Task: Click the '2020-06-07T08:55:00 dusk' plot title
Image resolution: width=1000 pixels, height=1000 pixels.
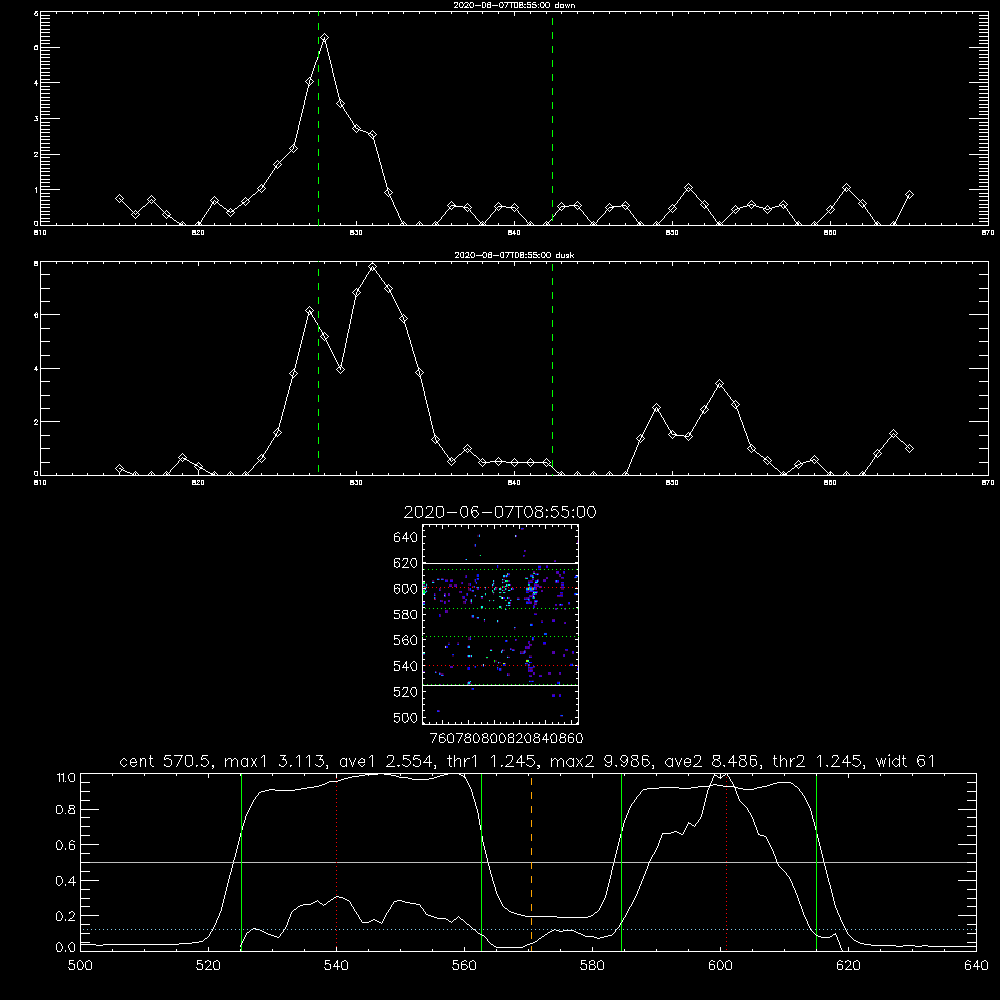Action: (x=514, y=255)
